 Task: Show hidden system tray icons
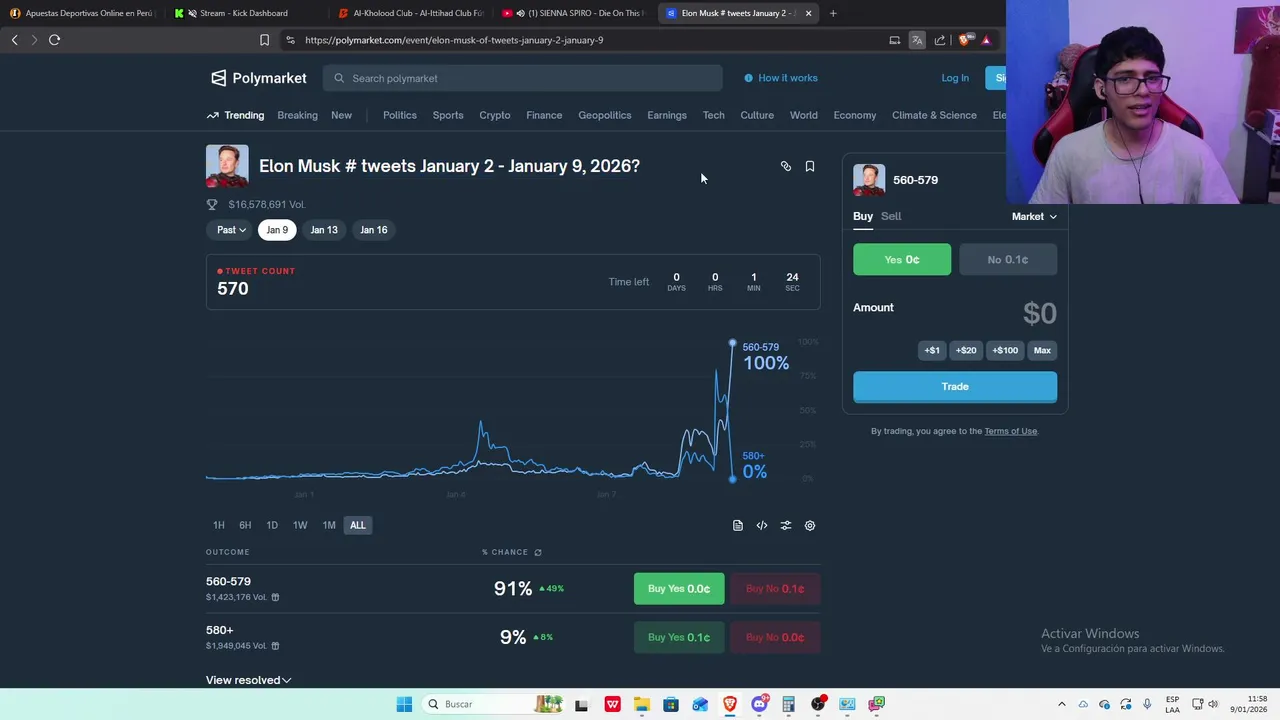point(1062,704)
